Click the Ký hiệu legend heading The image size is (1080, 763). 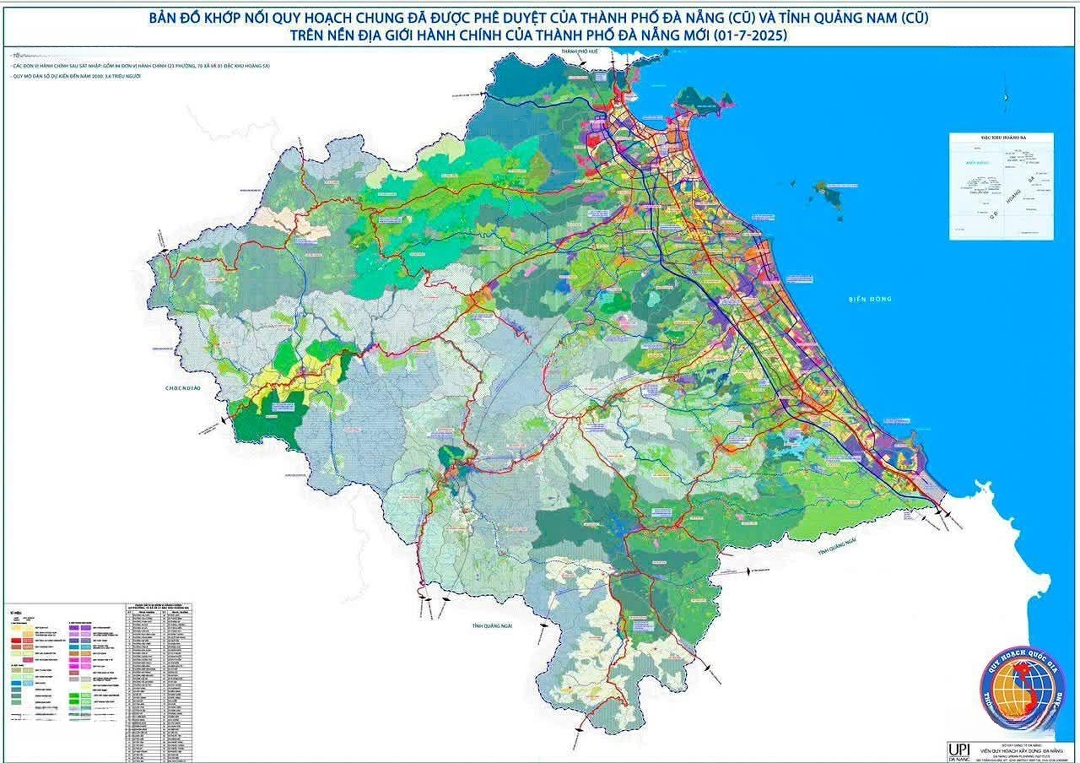(x=16, y=613)
